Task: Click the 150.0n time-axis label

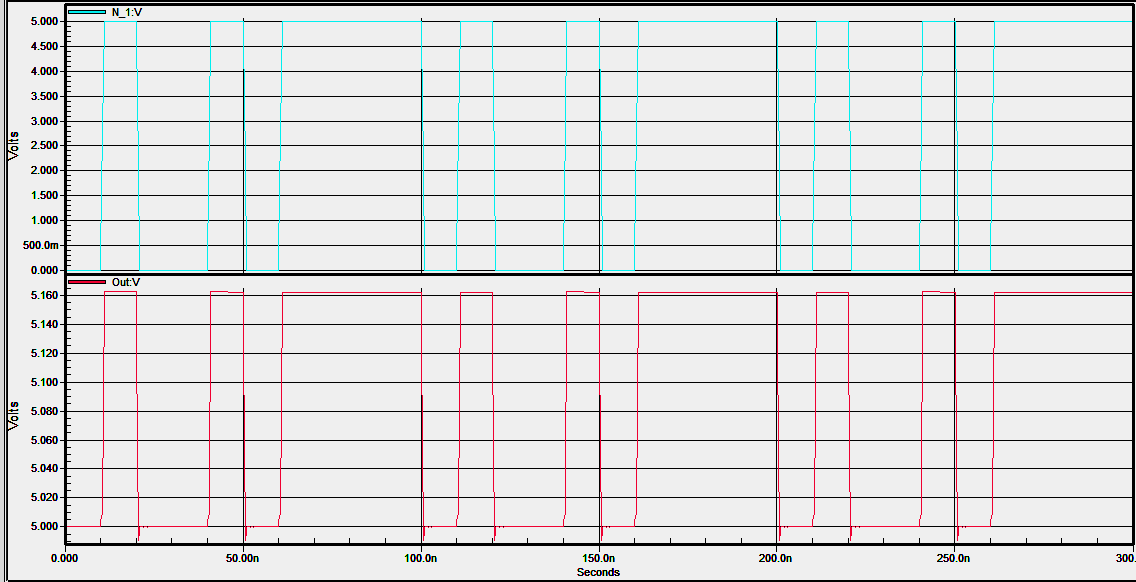Action: click(x=599, y=559)
